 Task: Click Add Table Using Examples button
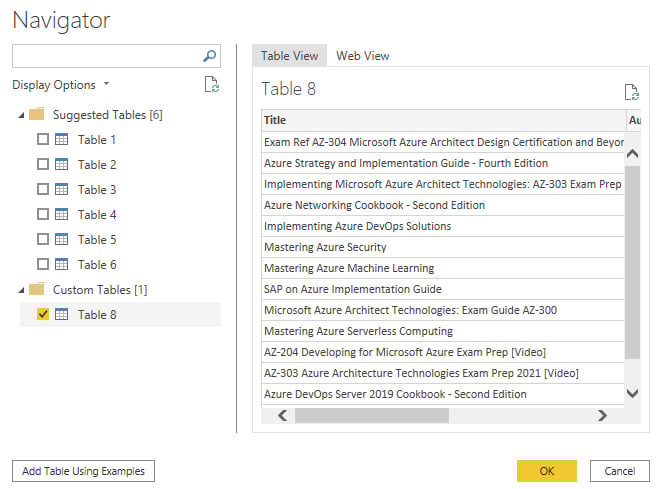click(83, 471)
